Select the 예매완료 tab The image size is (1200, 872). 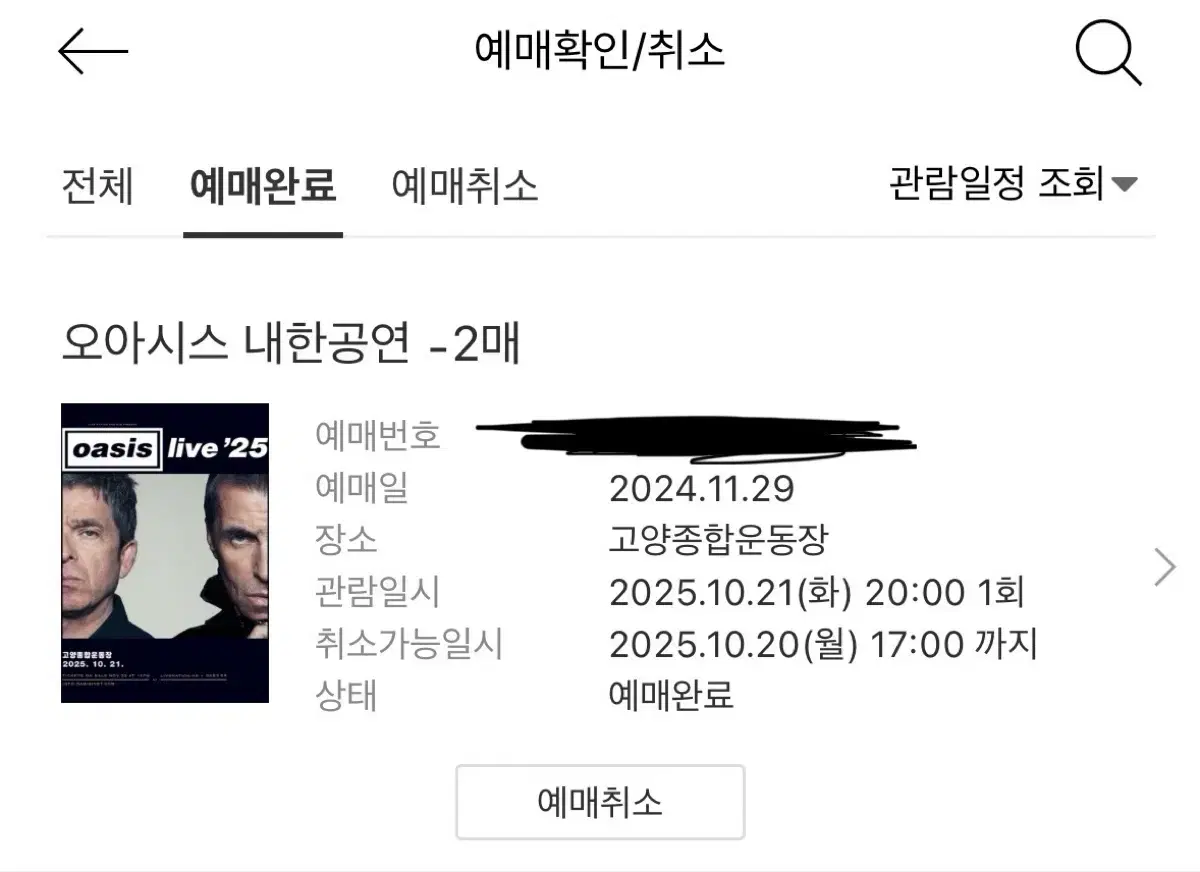coord(263,186)
